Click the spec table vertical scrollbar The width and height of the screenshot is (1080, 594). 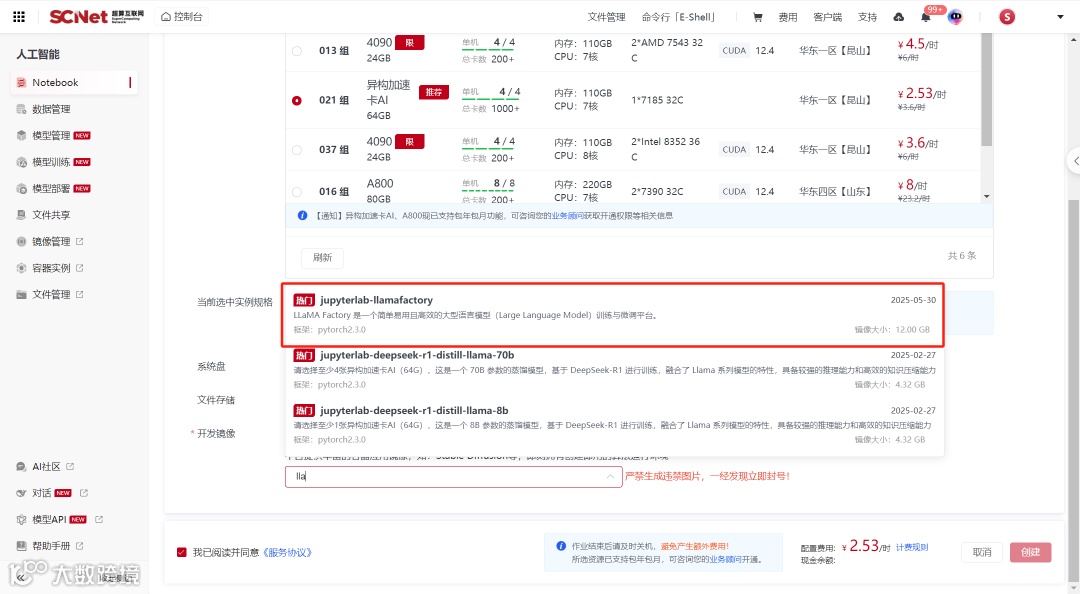(x=987, y=90)
